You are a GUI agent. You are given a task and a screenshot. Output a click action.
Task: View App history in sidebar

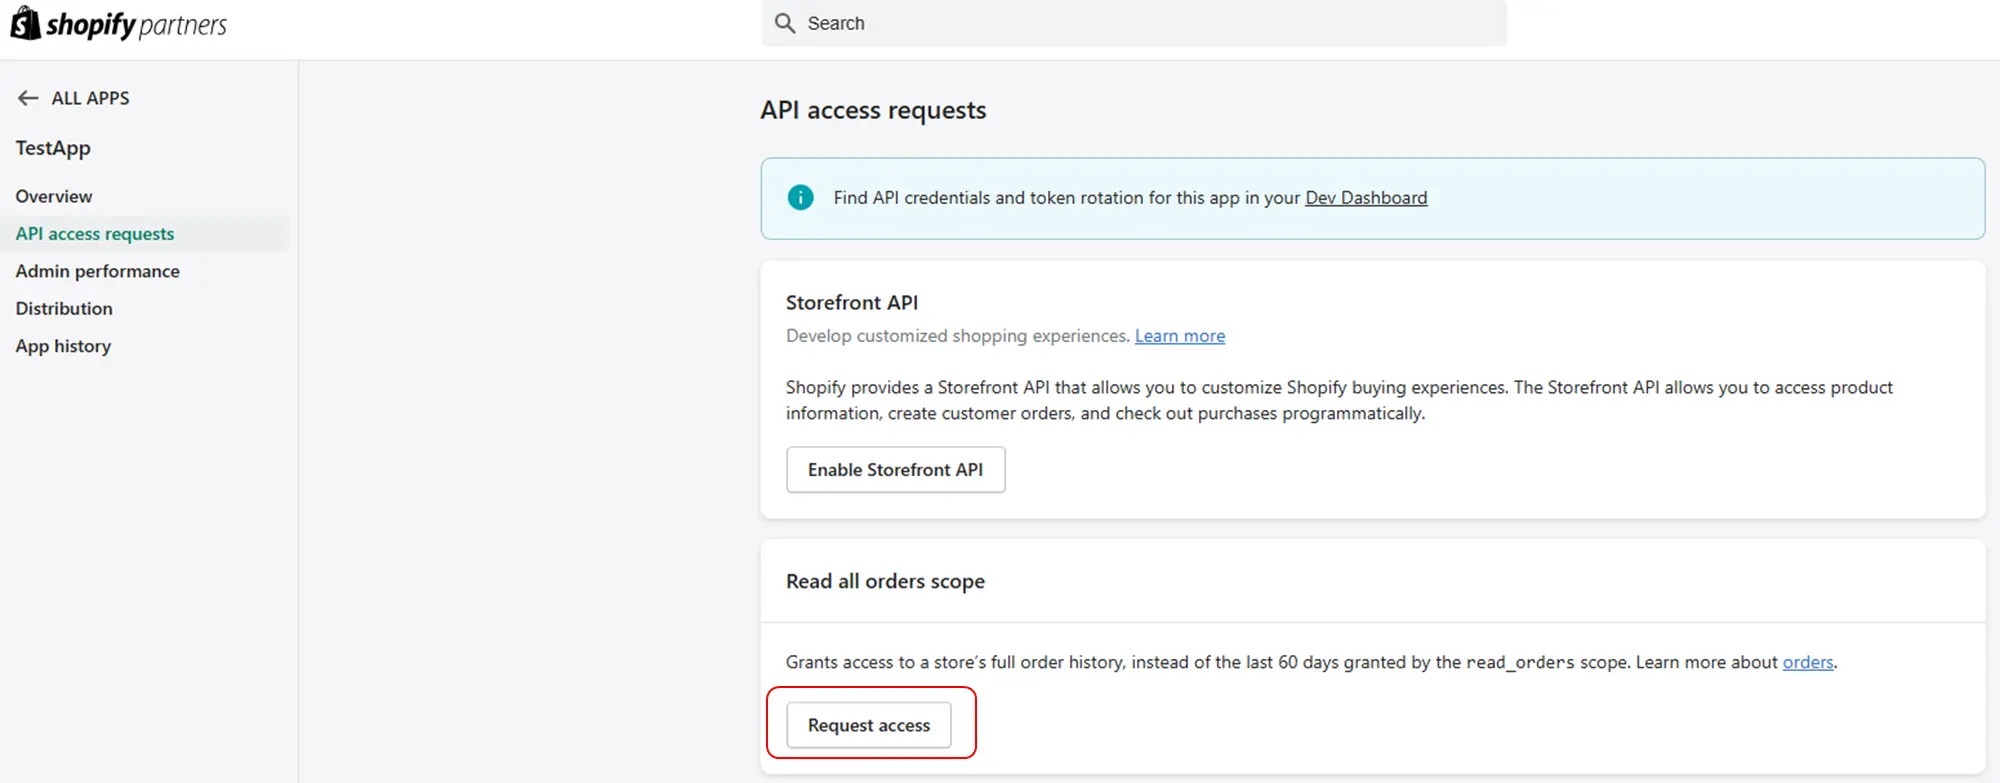(x=63, y=346)
